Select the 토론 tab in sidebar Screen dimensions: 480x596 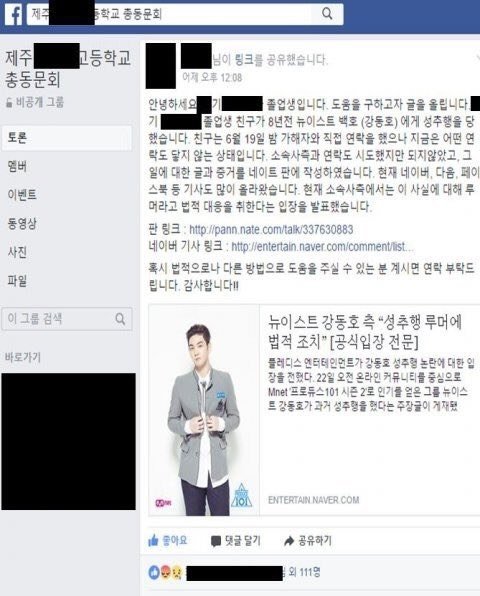[x=67, y=138]
